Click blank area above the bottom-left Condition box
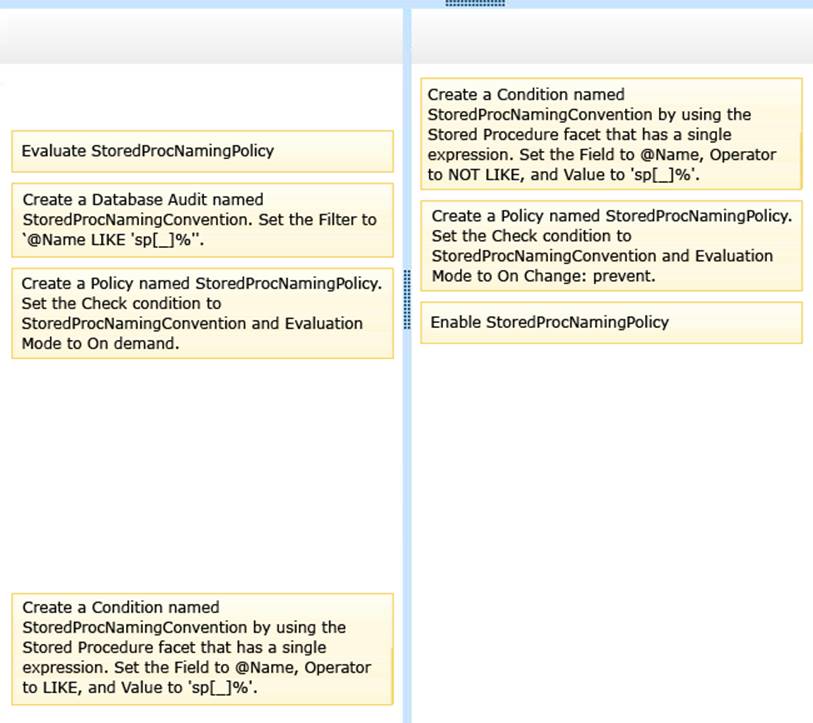 [200, 470]
